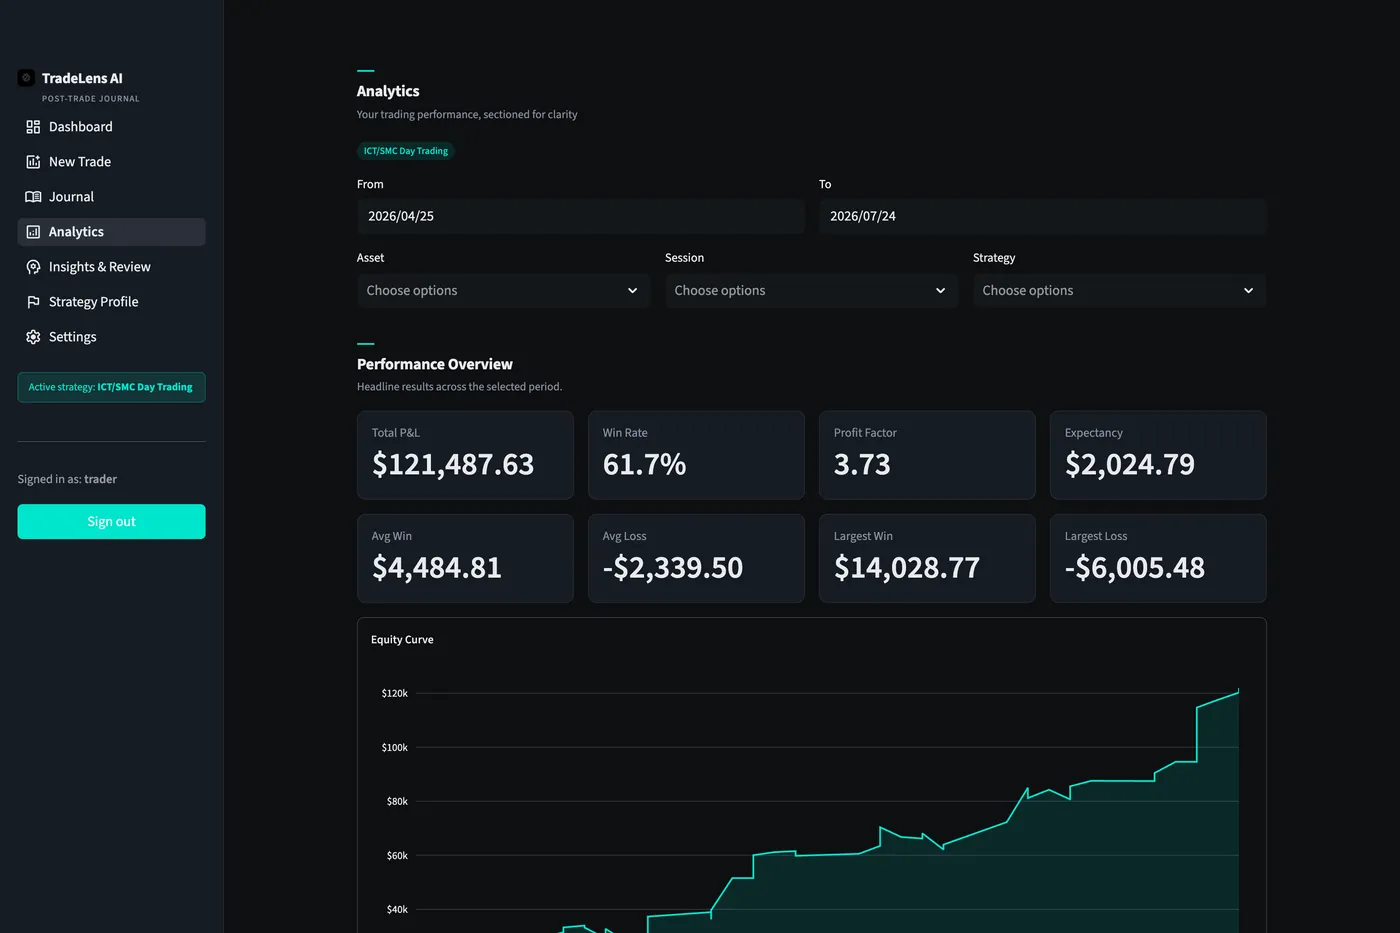Click the Profit Factor value 3.73
This screenshot has height=933, width=1400.
[862, 465]
